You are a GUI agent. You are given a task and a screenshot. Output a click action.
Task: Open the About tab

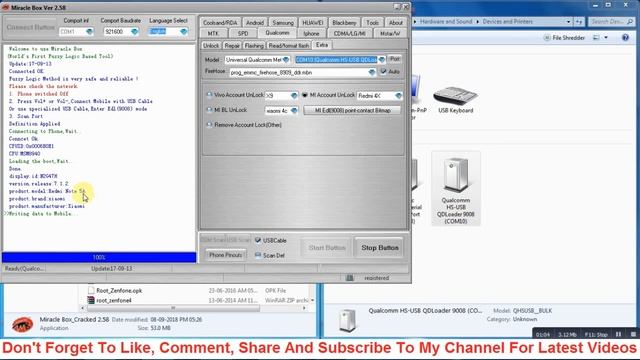pyautogui.click(x=395, y=23)
